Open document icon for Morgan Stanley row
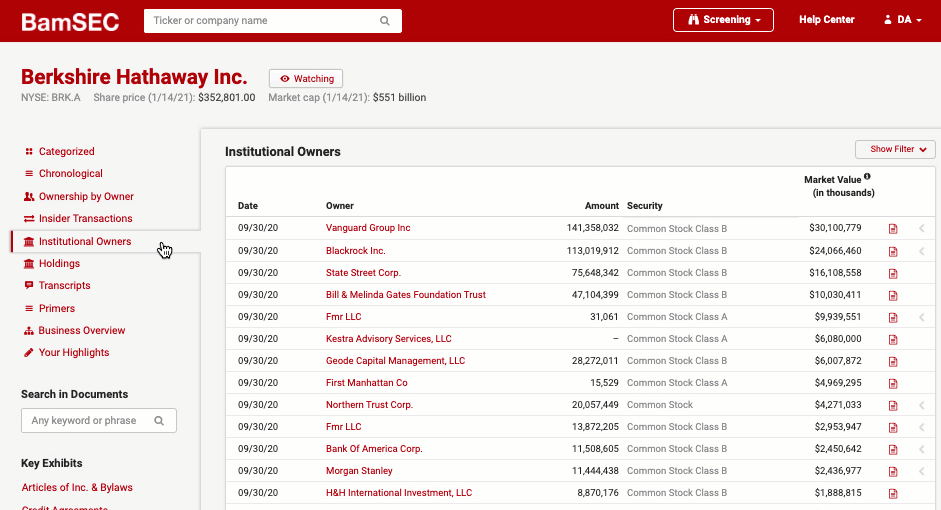This screenshot has width=941, height=510. 893,472
